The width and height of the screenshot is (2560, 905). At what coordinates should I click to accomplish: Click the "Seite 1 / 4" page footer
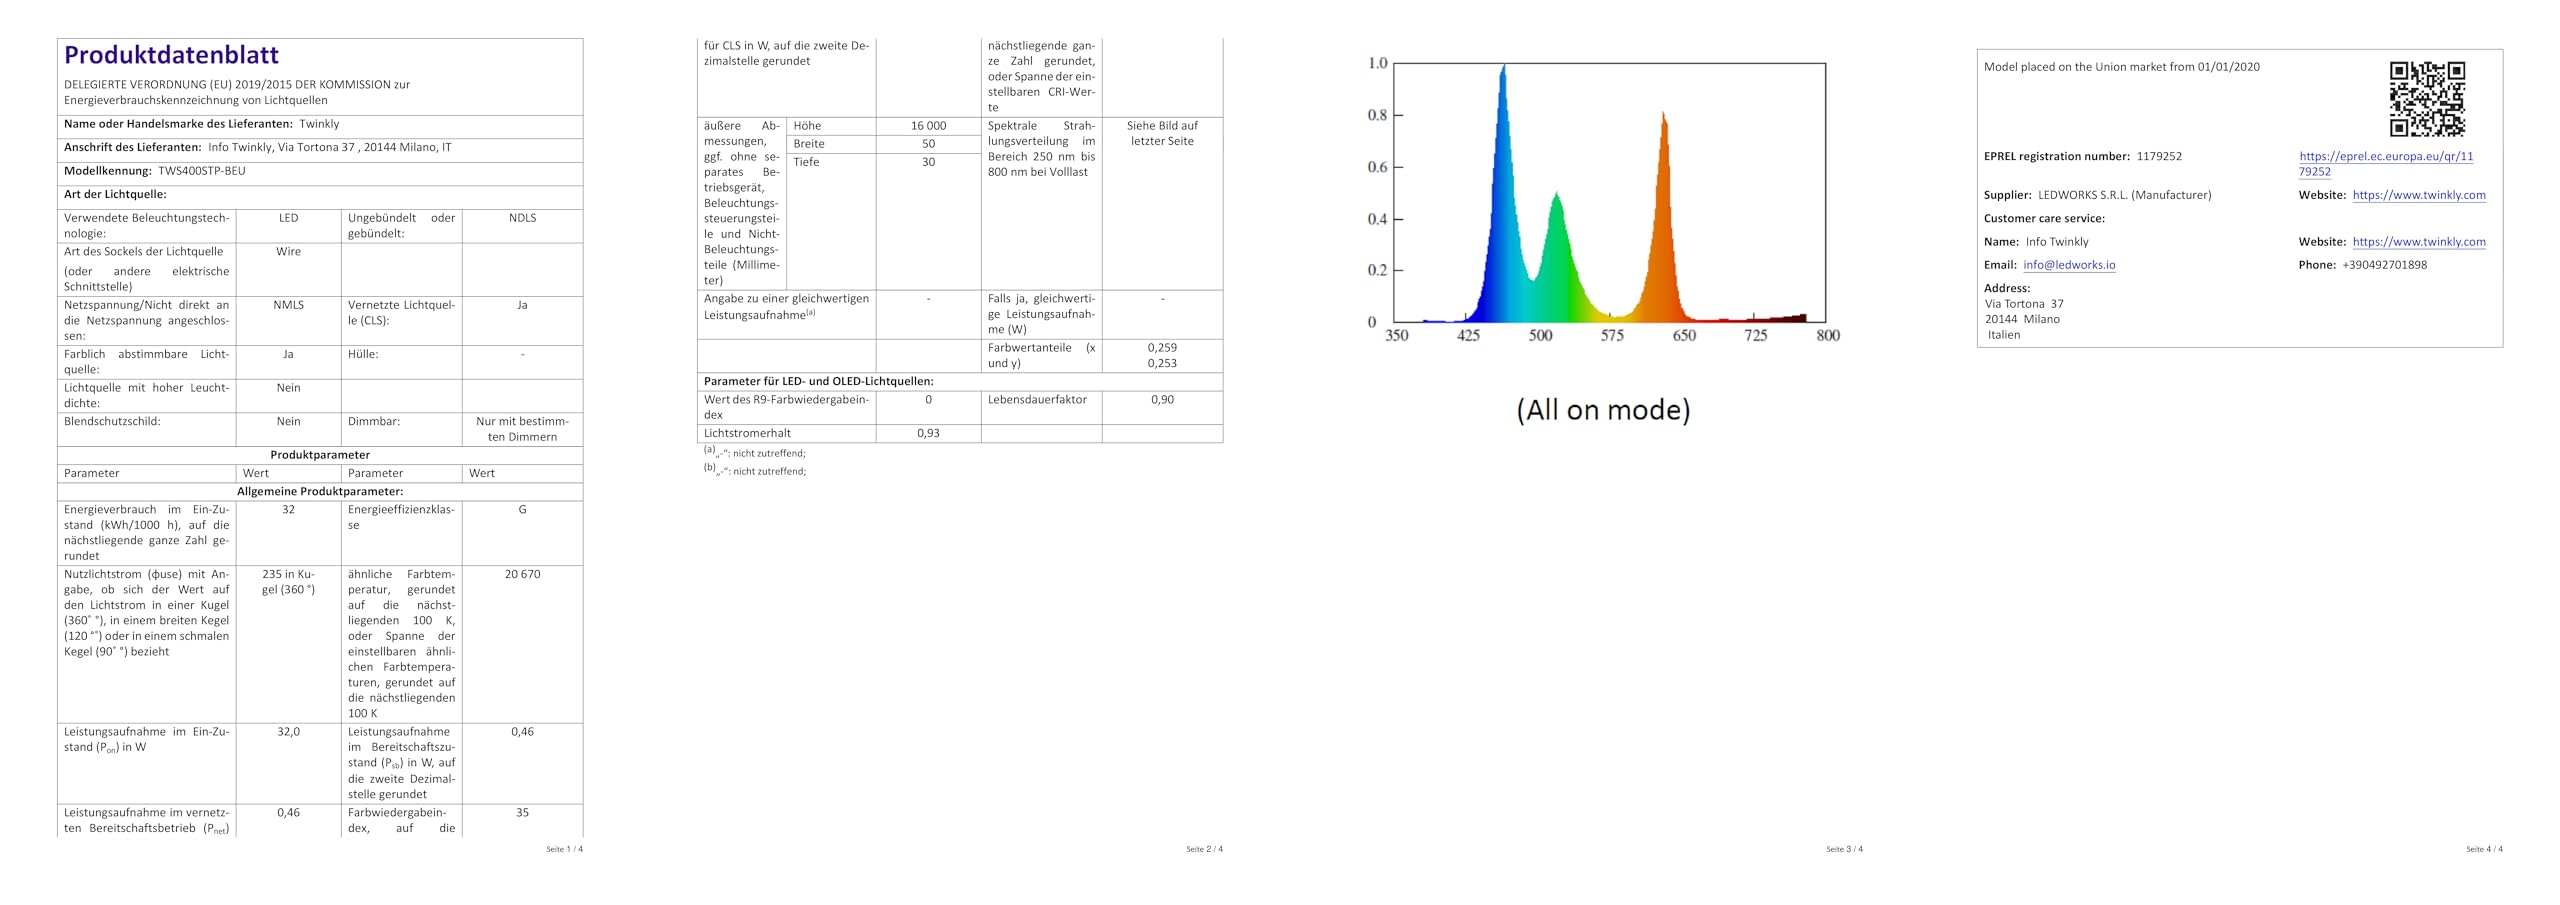click(564, 849)
